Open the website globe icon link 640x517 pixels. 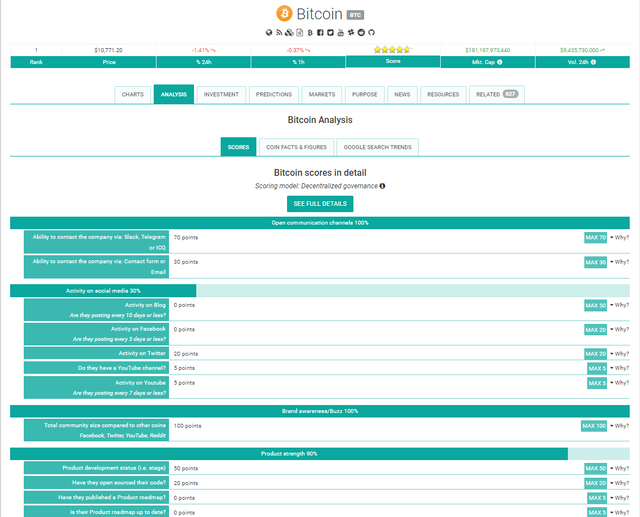coord(269,33)
